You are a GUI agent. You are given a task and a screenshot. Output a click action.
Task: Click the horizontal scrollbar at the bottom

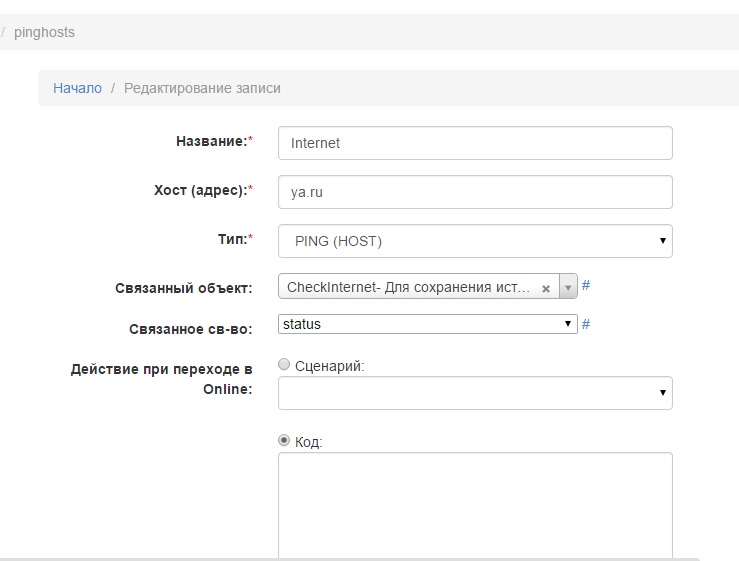(x=350, y=559)
